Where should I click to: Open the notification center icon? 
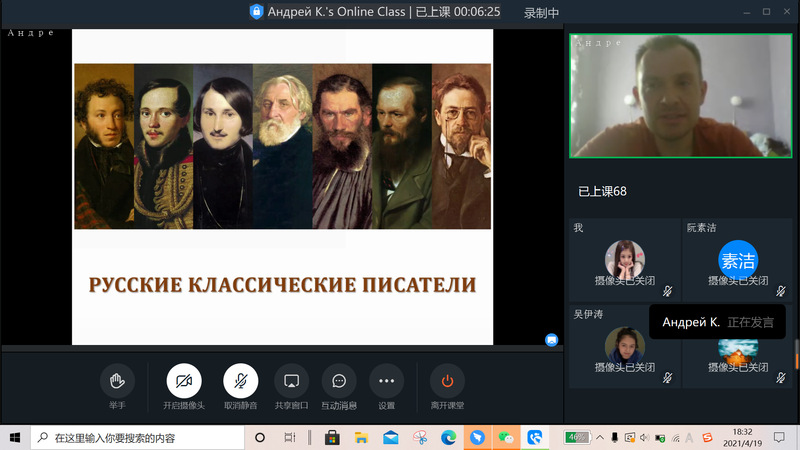pos(779,438)
